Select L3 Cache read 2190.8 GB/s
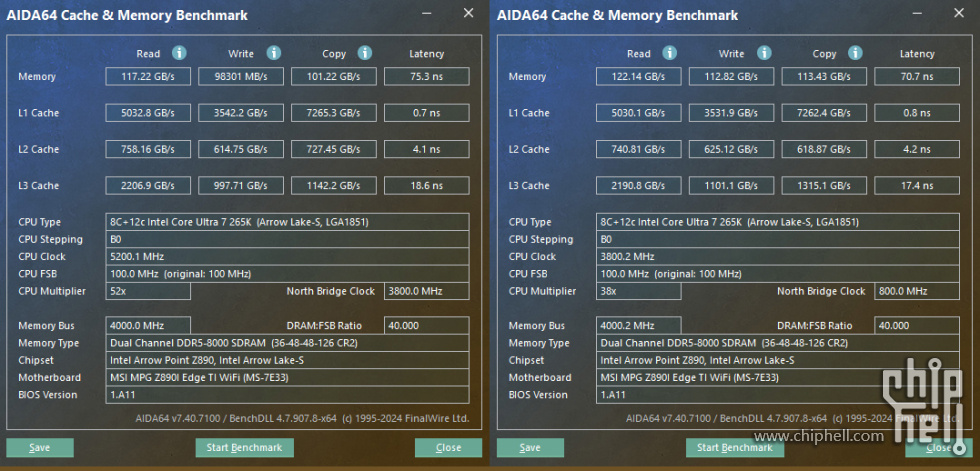Screen dimensions: 980x471 (x=639, y=186)
